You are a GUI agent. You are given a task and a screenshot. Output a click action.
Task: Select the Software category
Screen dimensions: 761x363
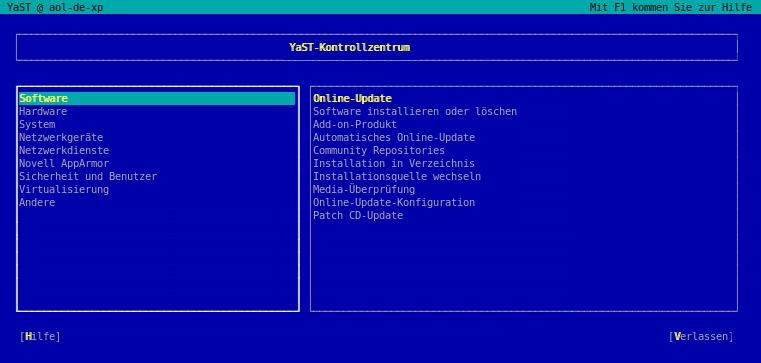point(157,99)
